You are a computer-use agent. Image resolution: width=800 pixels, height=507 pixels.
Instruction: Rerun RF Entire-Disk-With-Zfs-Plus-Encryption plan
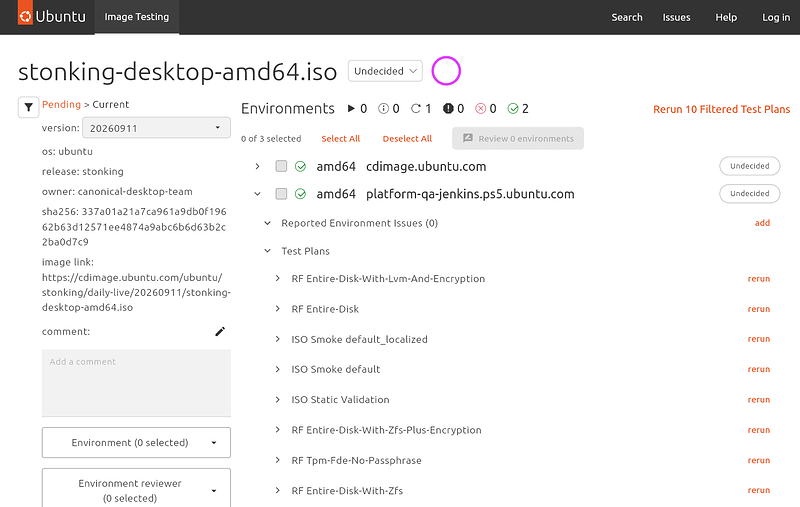(759, 430)
